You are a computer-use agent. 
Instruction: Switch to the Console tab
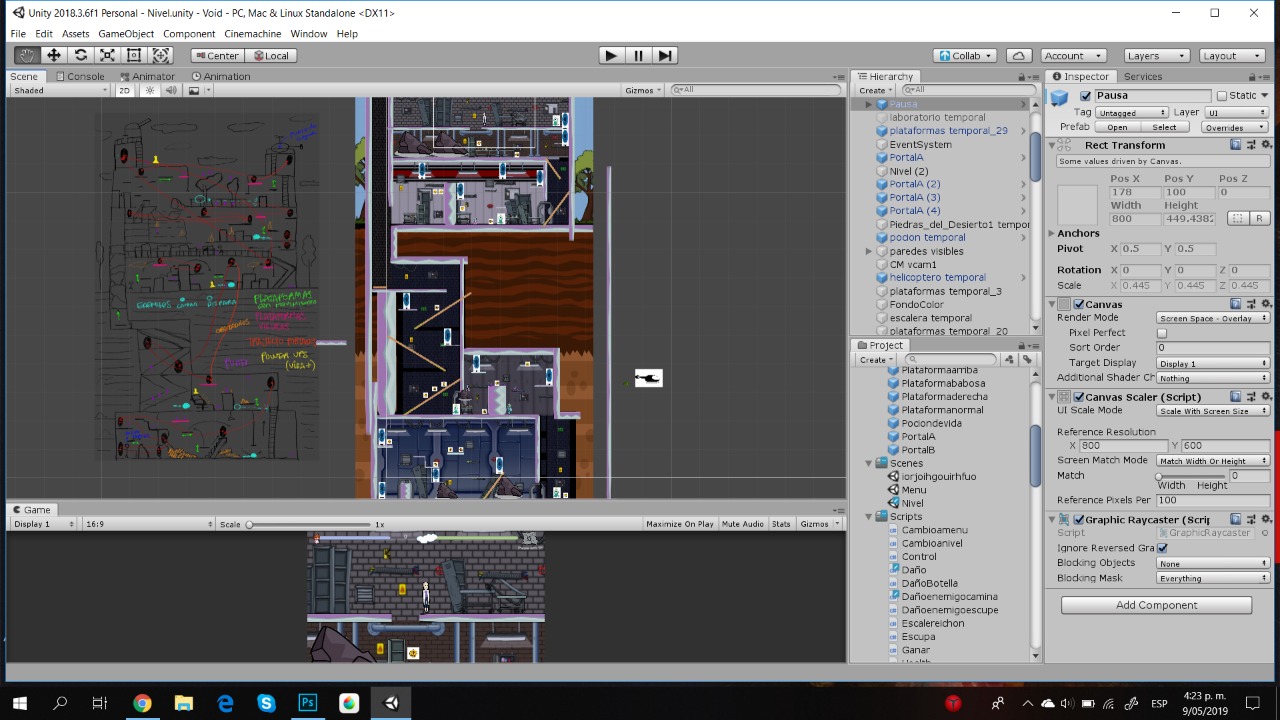click(x=79, y=76)
